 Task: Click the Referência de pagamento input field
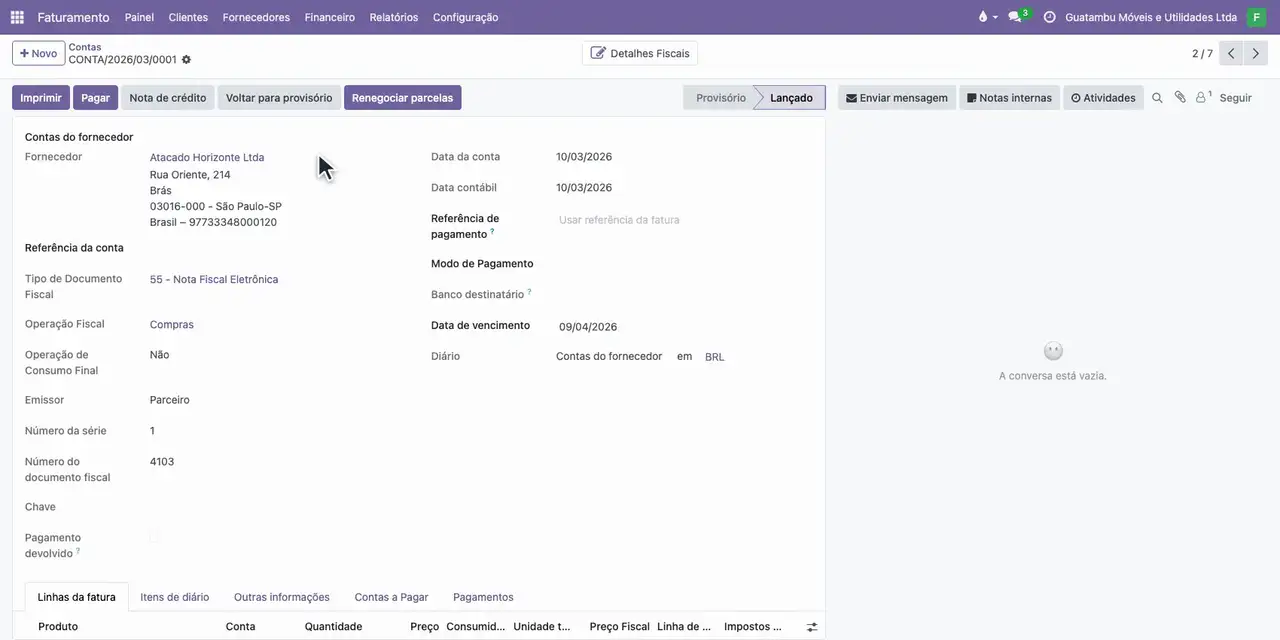(684, 220)
